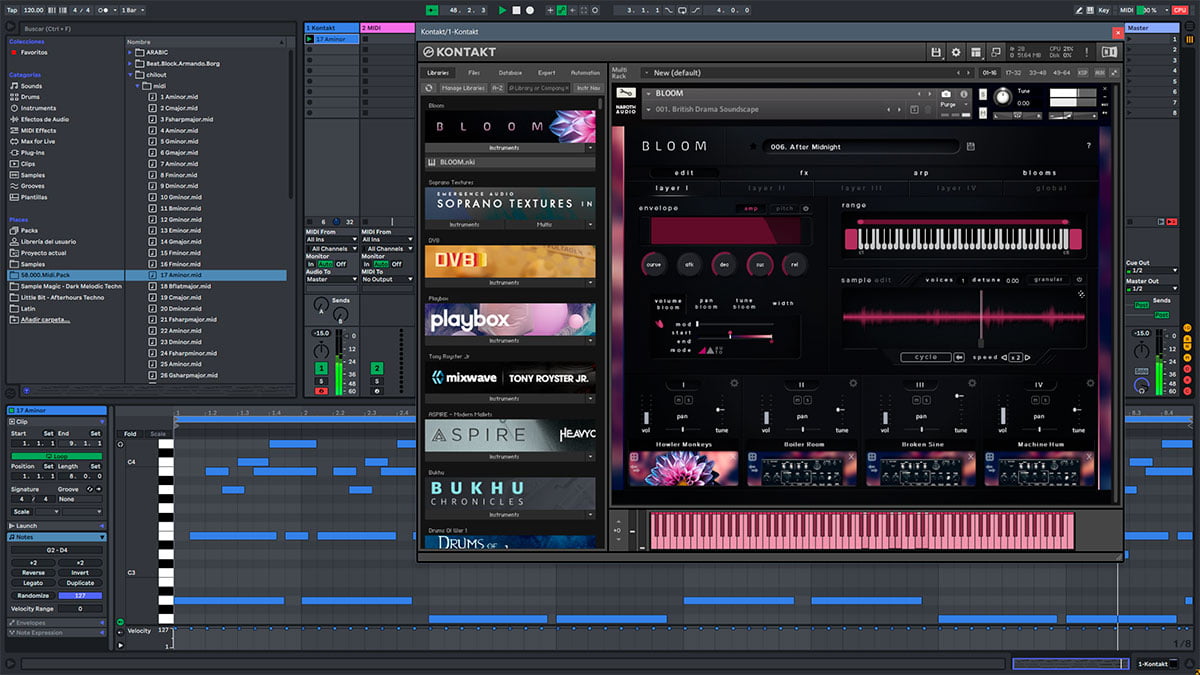
Task: Open Bloom library Instruments dropdown
Action: [x=590, y=147]
